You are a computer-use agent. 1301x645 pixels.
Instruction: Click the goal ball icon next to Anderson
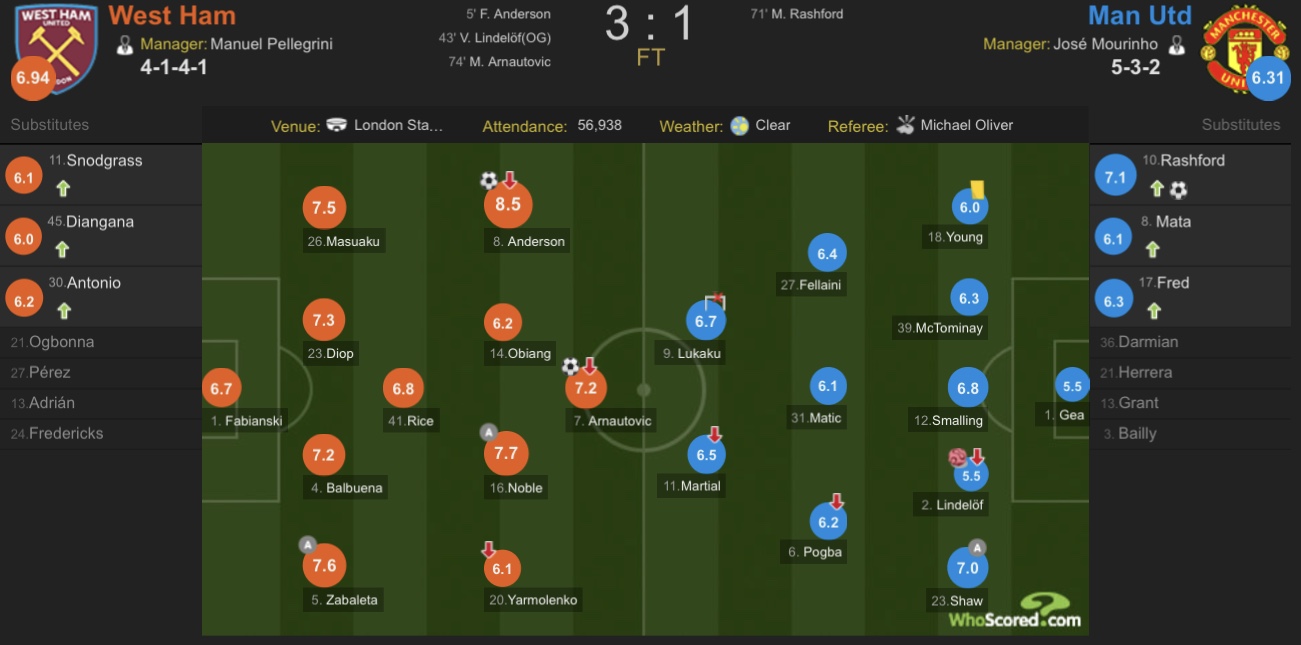pos(489,180)
